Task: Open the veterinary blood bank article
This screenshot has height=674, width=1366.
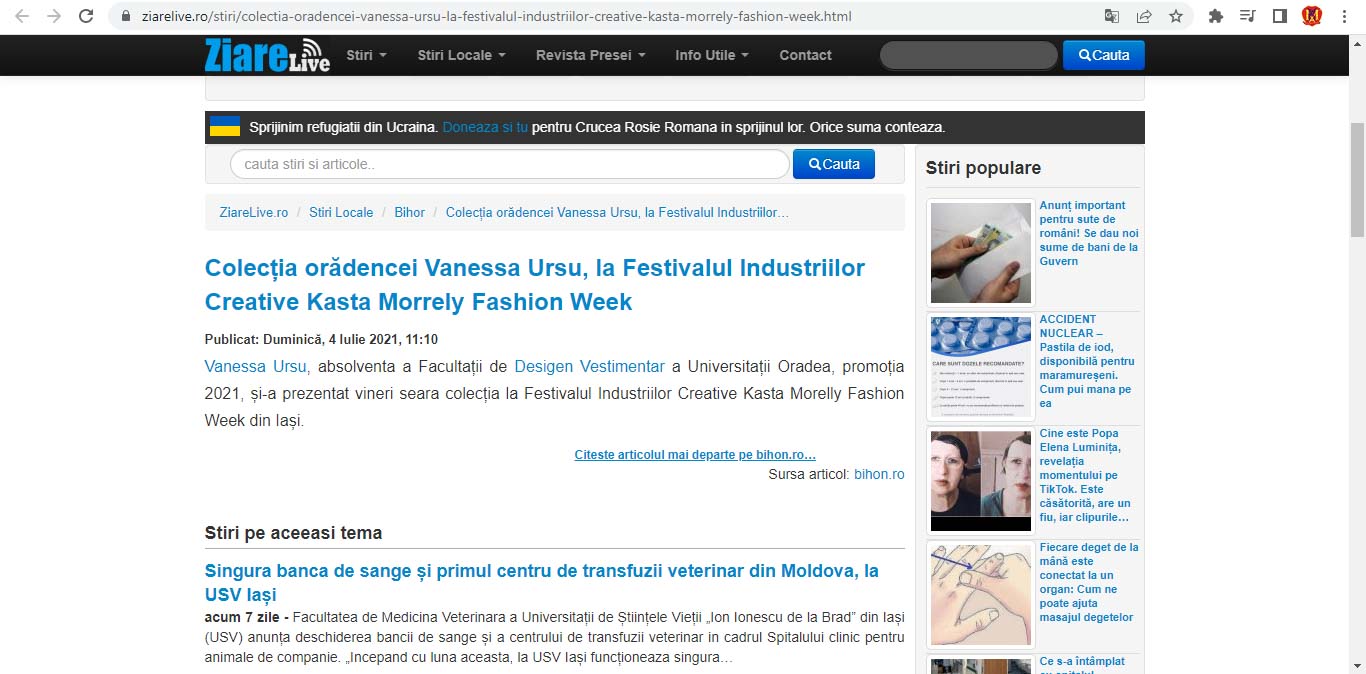Action: pyautogui.click(x=542, y=583)
